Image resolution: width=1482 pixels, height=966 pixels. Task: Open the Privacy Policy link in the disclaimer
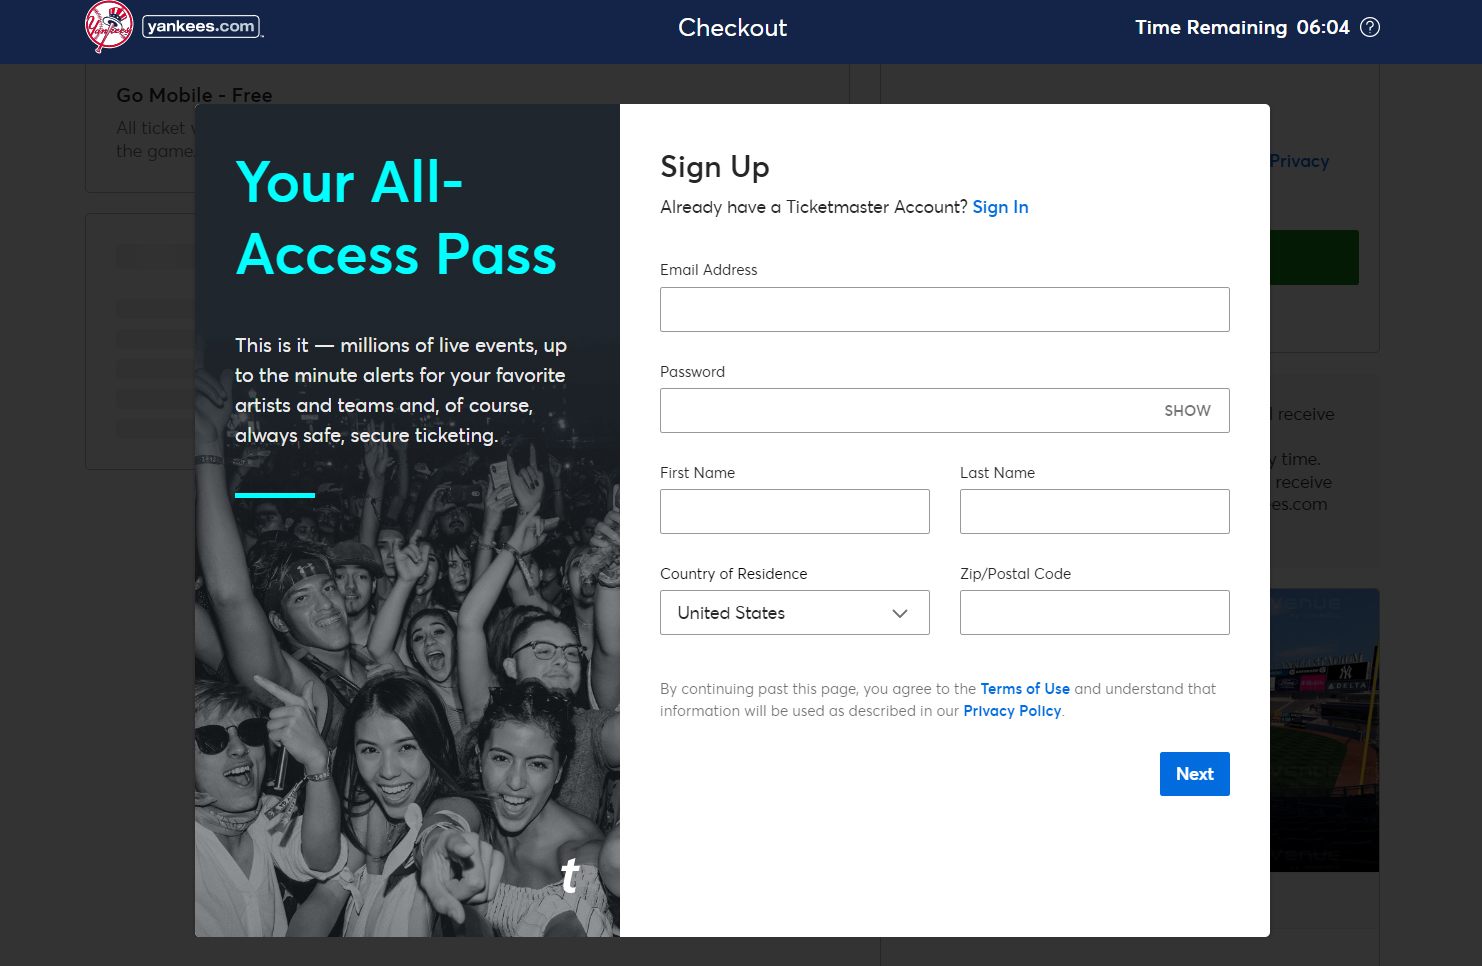[x=1012, y=711]
